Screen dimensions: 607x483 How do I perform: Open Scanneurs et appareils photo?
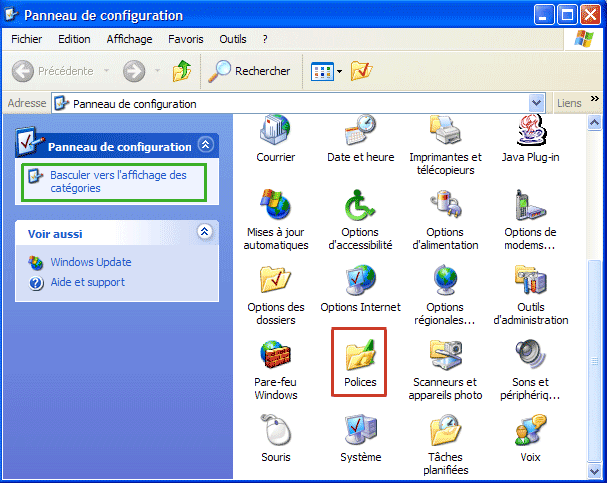click(x=445, y=370)
